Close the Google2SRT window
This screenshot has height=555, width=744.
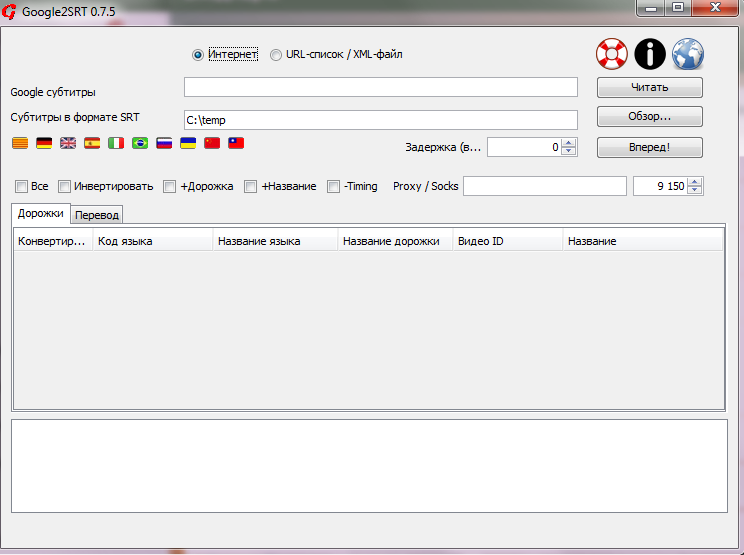tap(715, 8)
